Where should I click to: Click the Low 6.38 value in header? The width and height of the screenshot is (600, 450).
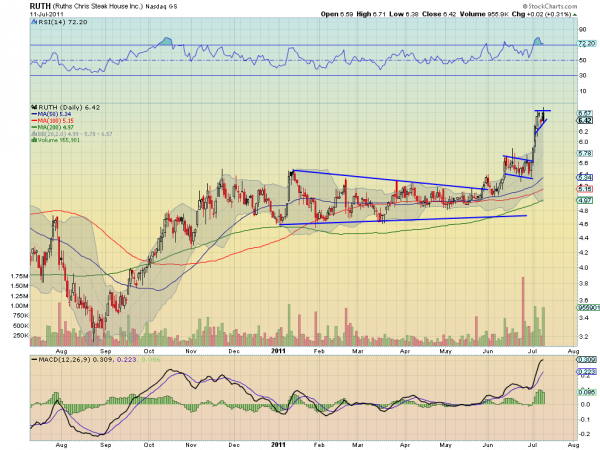coord(404,14)
